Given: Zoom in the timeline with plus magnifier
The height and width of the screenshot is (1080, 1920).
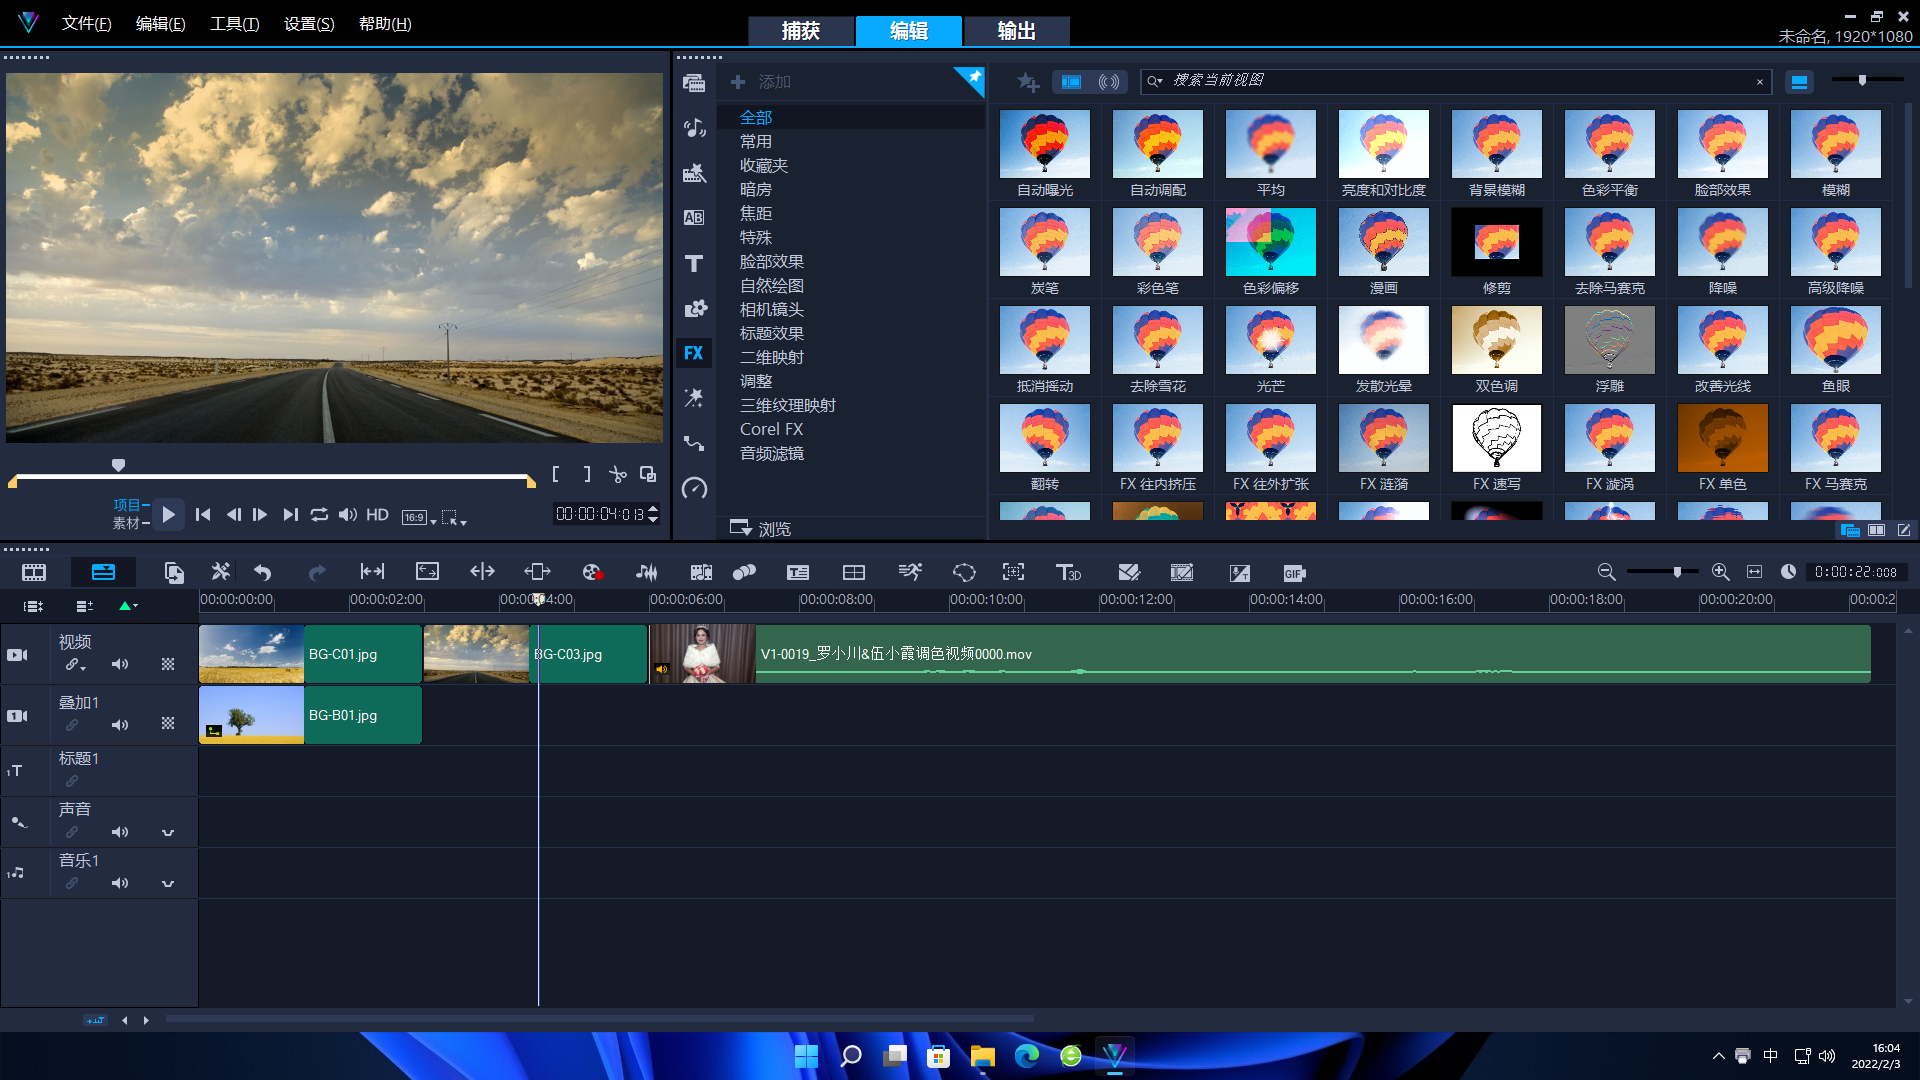Looking at the screenshot, I should [1720, 572].
